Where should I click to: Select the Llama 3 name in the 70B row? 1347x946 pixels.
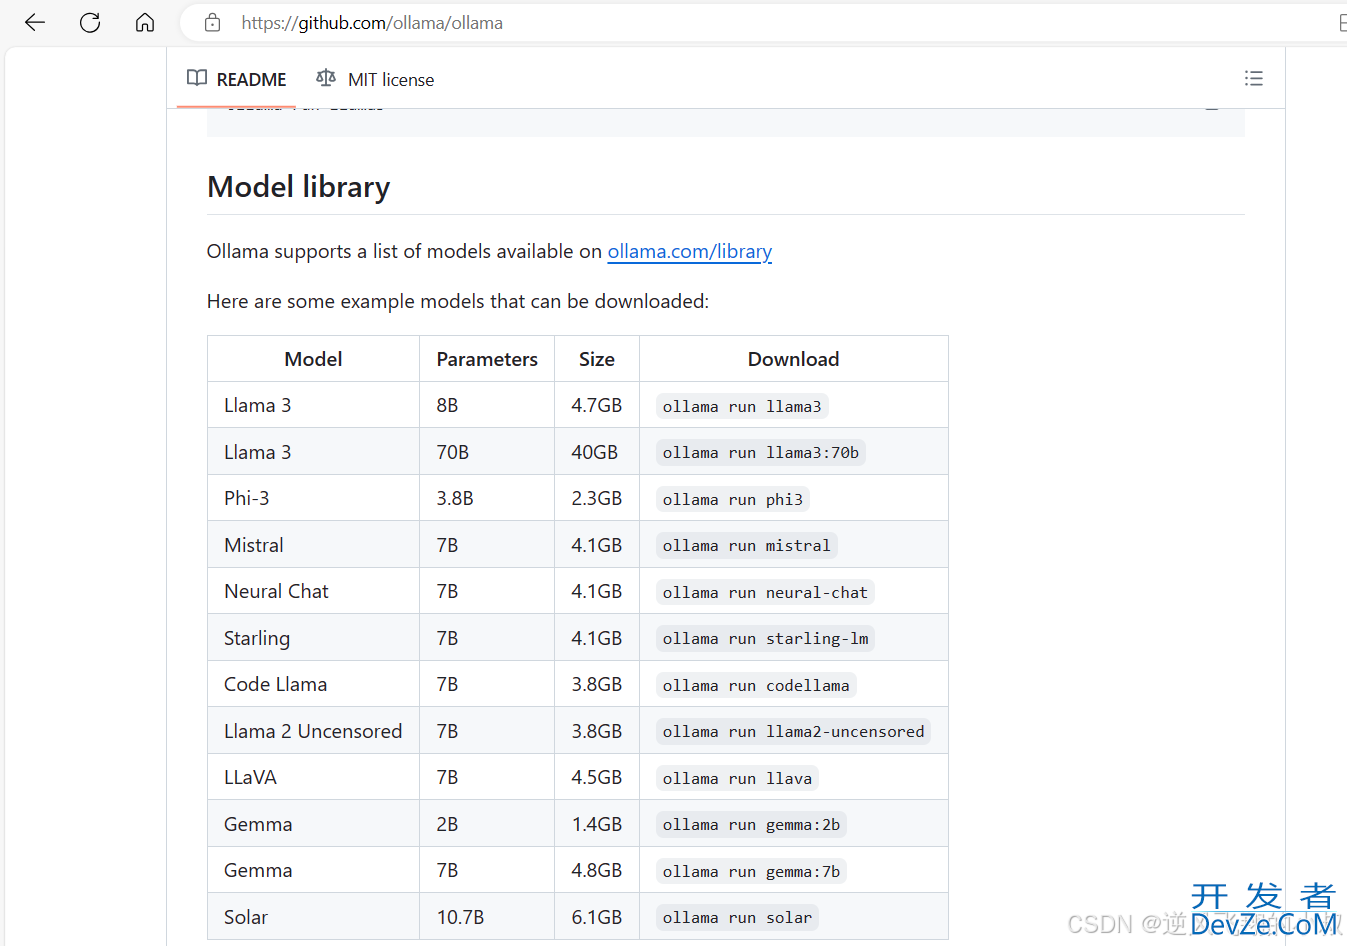coord(258,452)
